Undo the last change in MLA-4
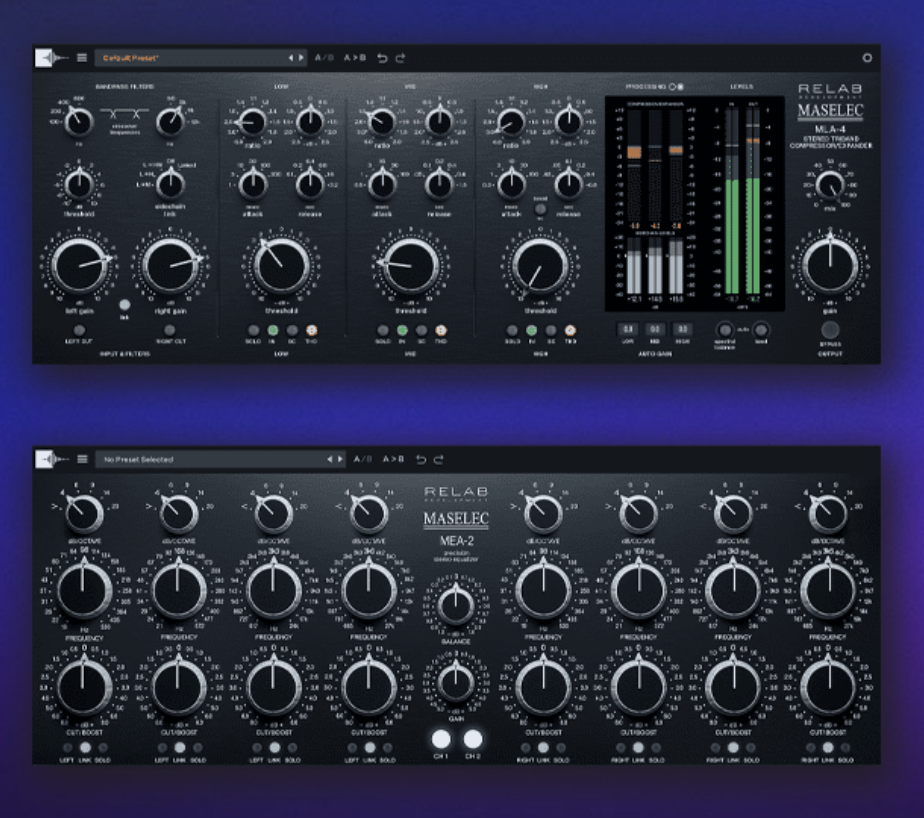 pos(382,58)
